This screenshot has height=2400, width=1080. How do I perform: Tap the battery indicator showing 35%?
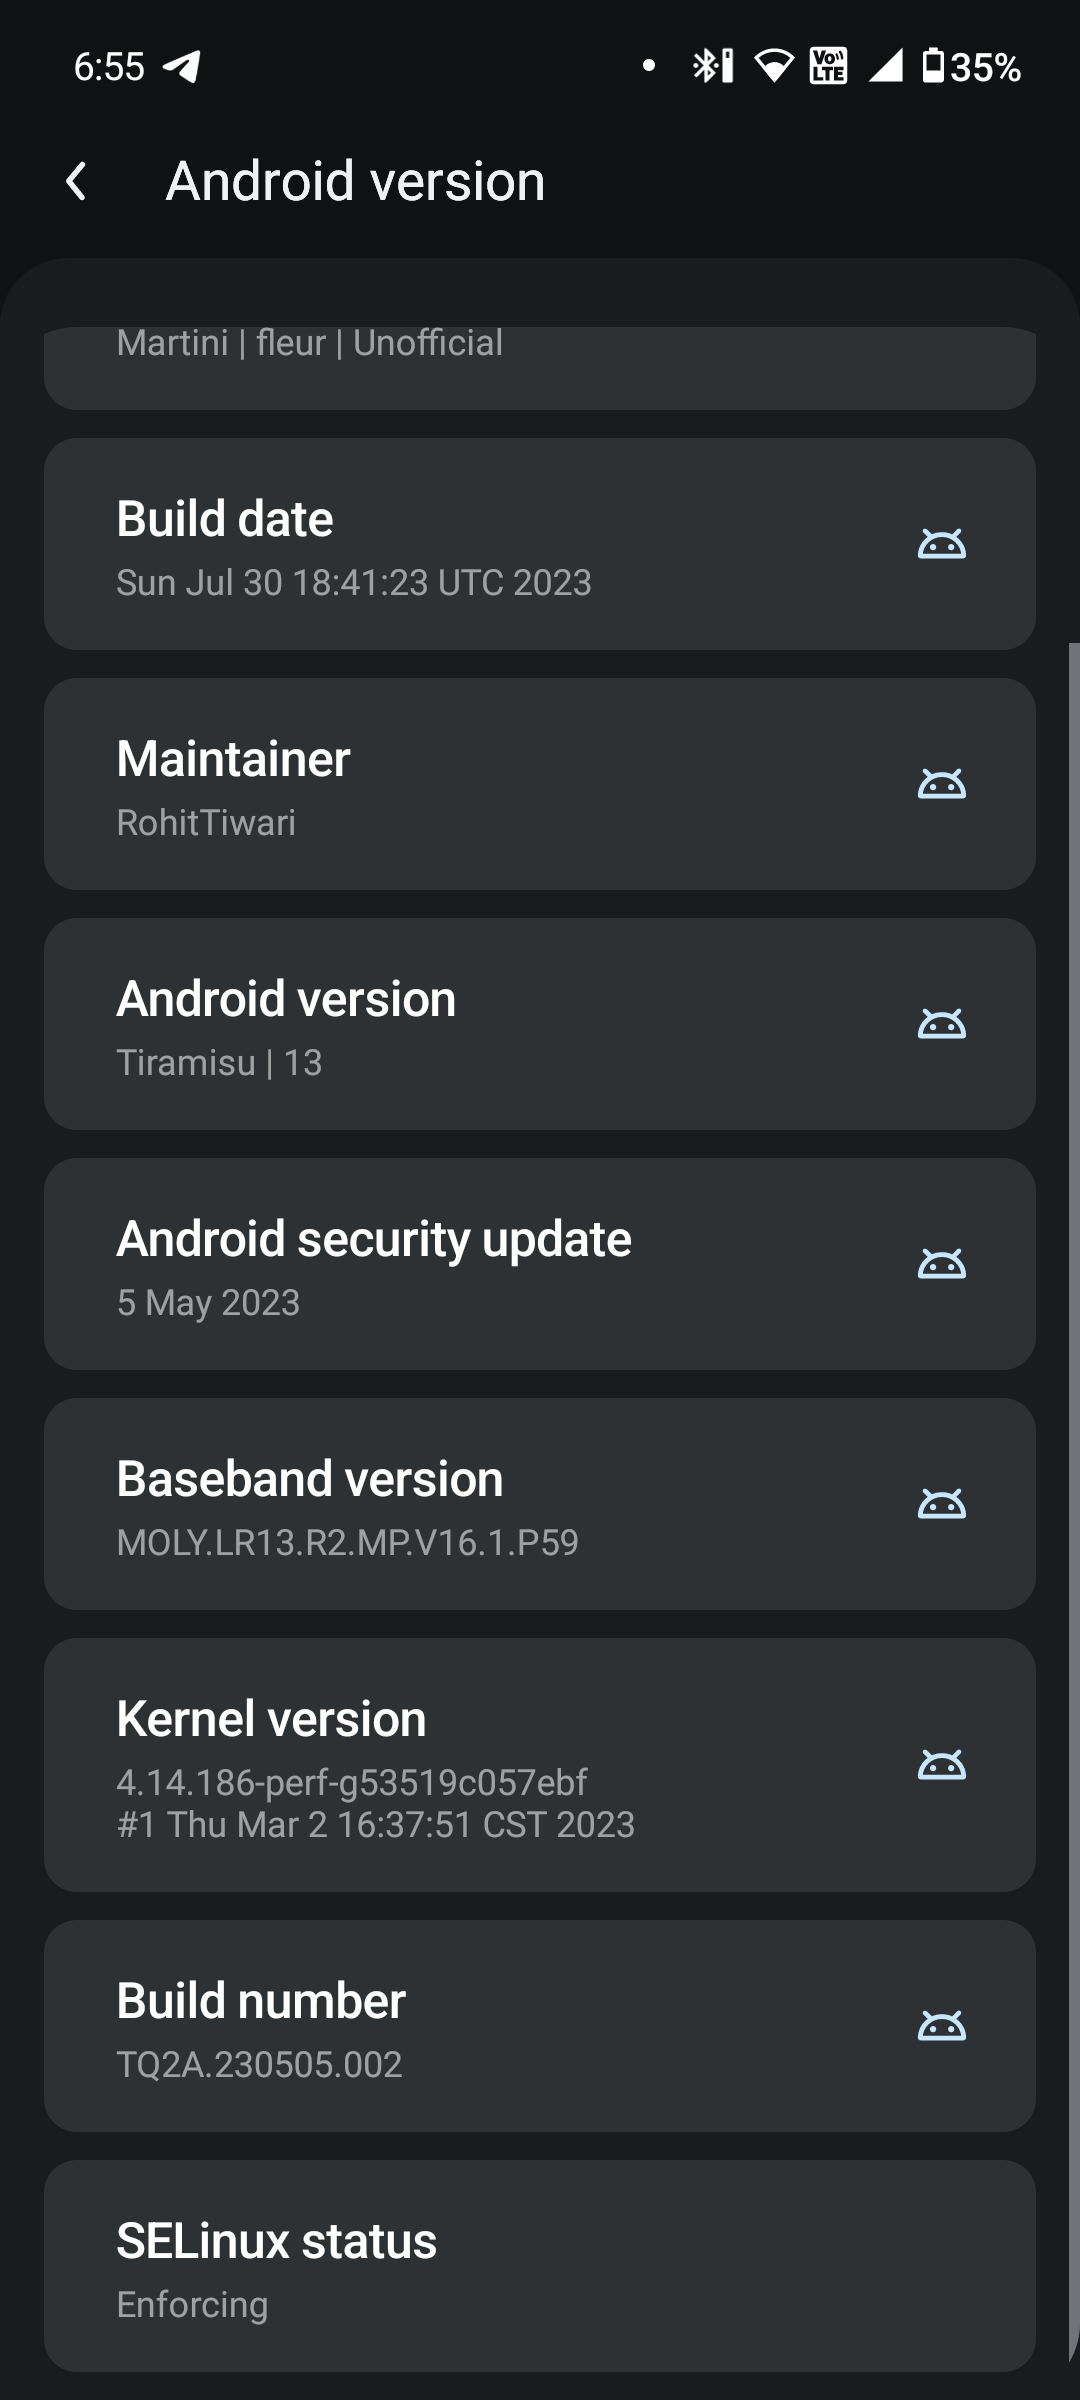point(970,67)
